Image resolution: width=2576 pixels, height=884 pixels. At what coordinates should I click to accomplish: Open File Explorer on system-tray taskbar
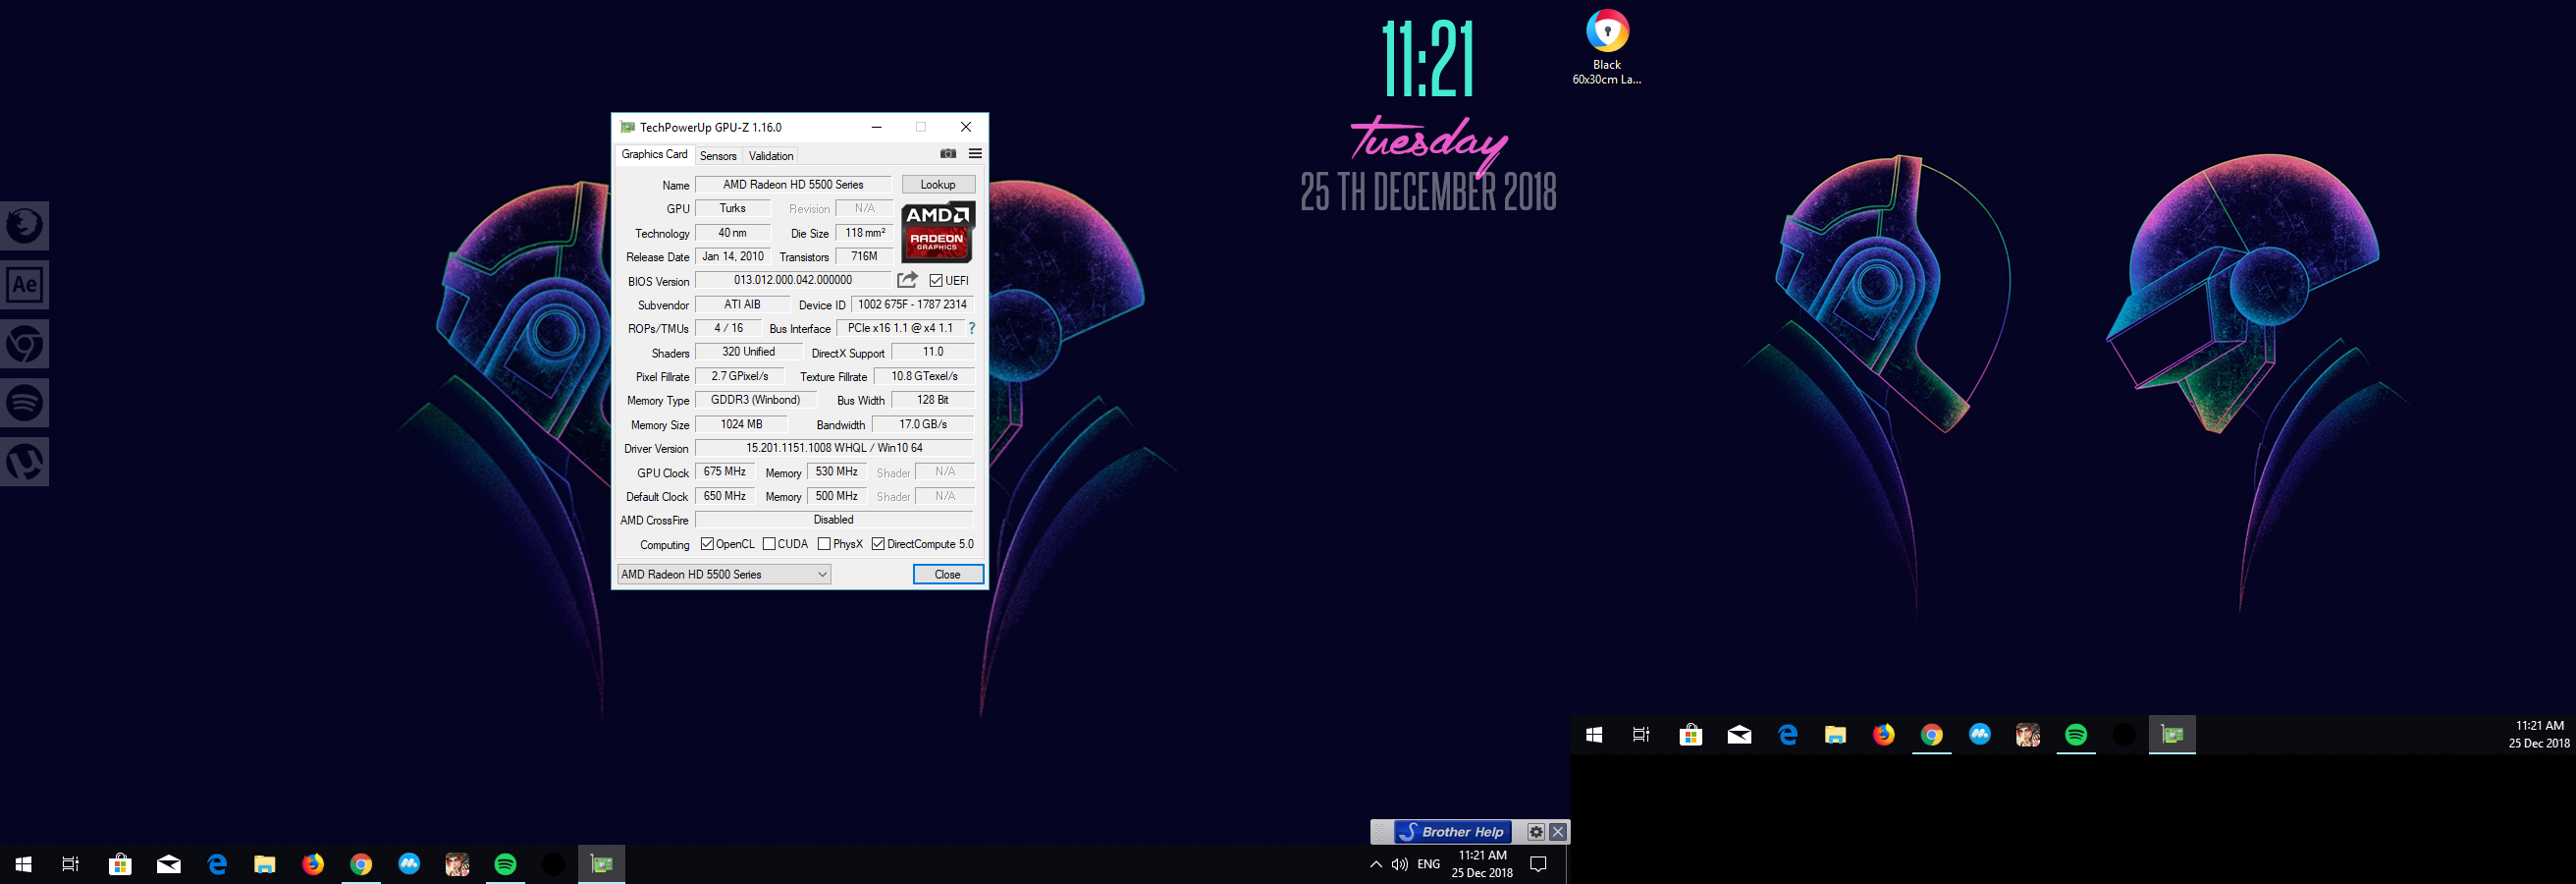pyautogui.click(x=265, y=864)
